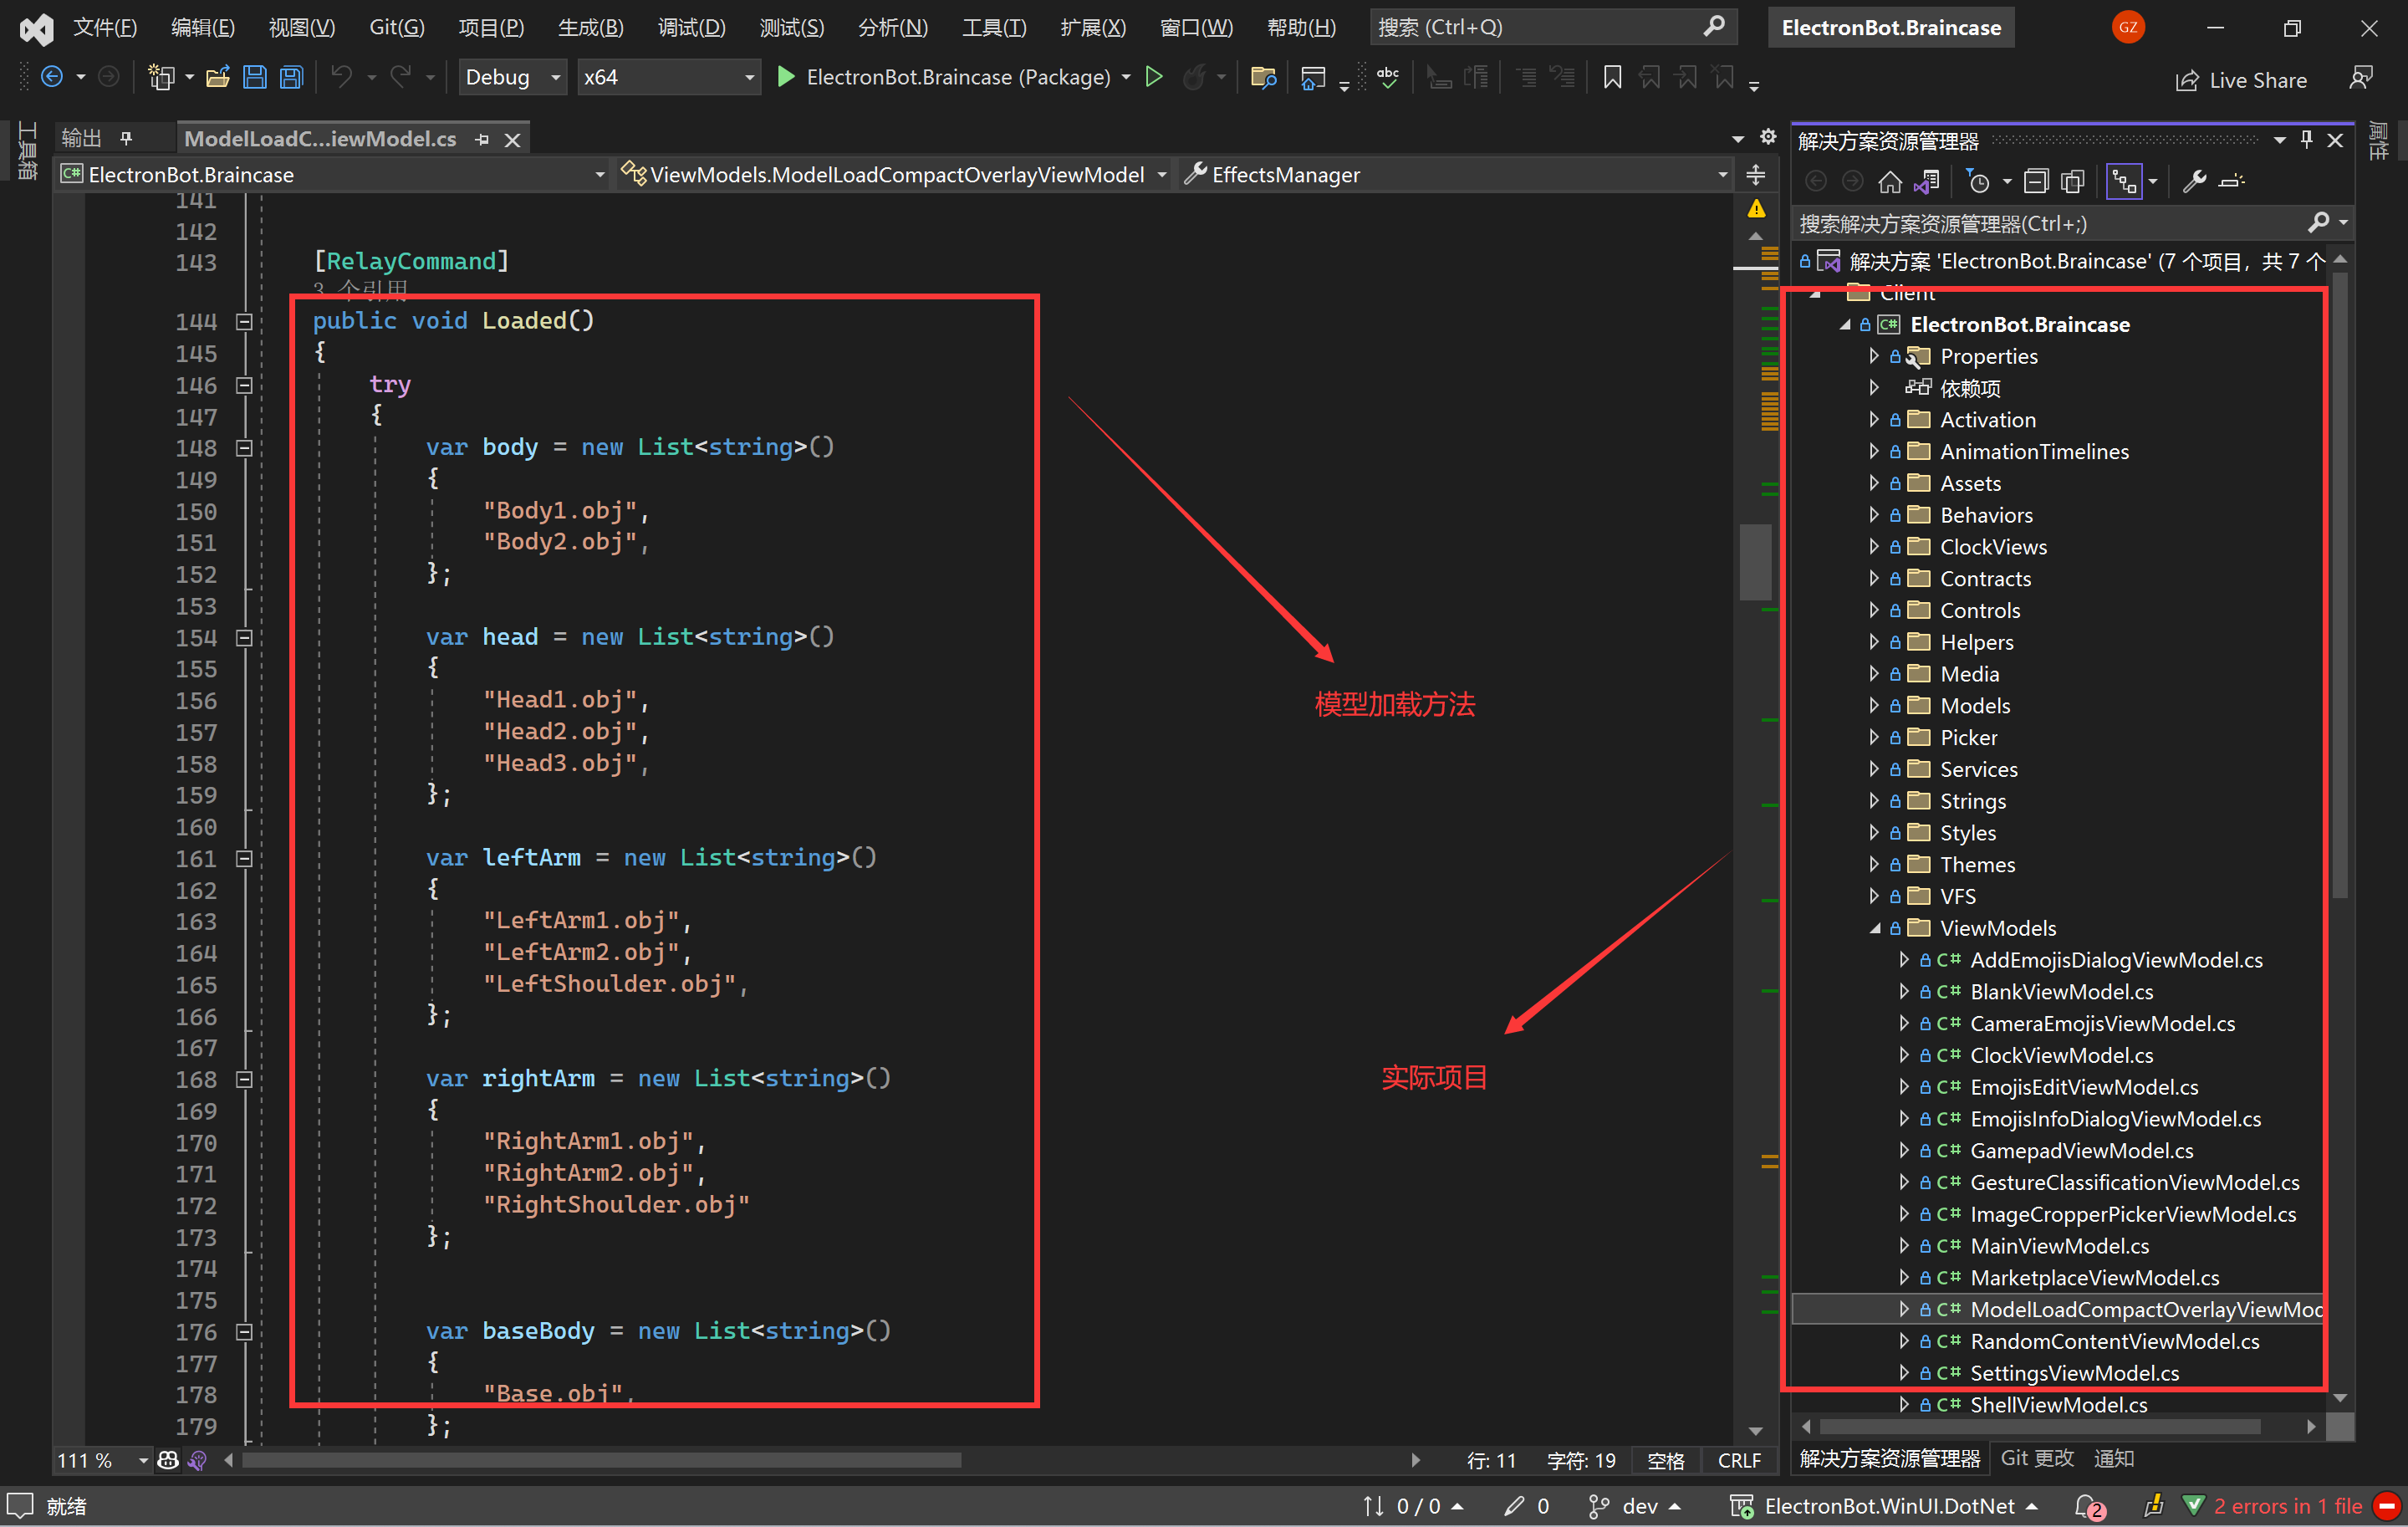Click the Undo arrow icon
The image size is (2408, 1527).
(341, 77)
